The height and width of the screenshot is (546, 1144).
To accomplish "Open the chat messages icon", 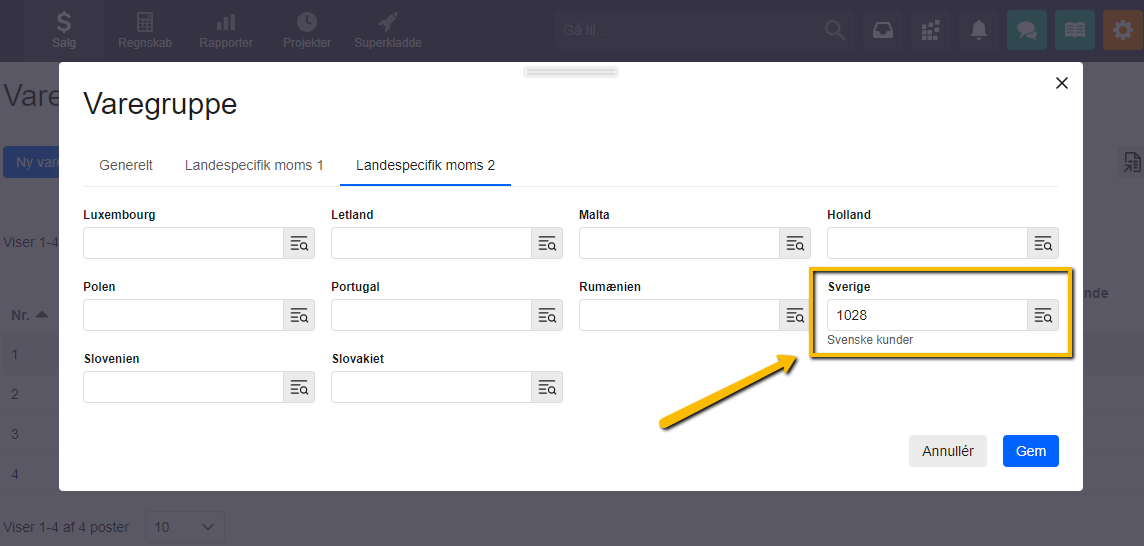I will click(x=1027, y=30).
